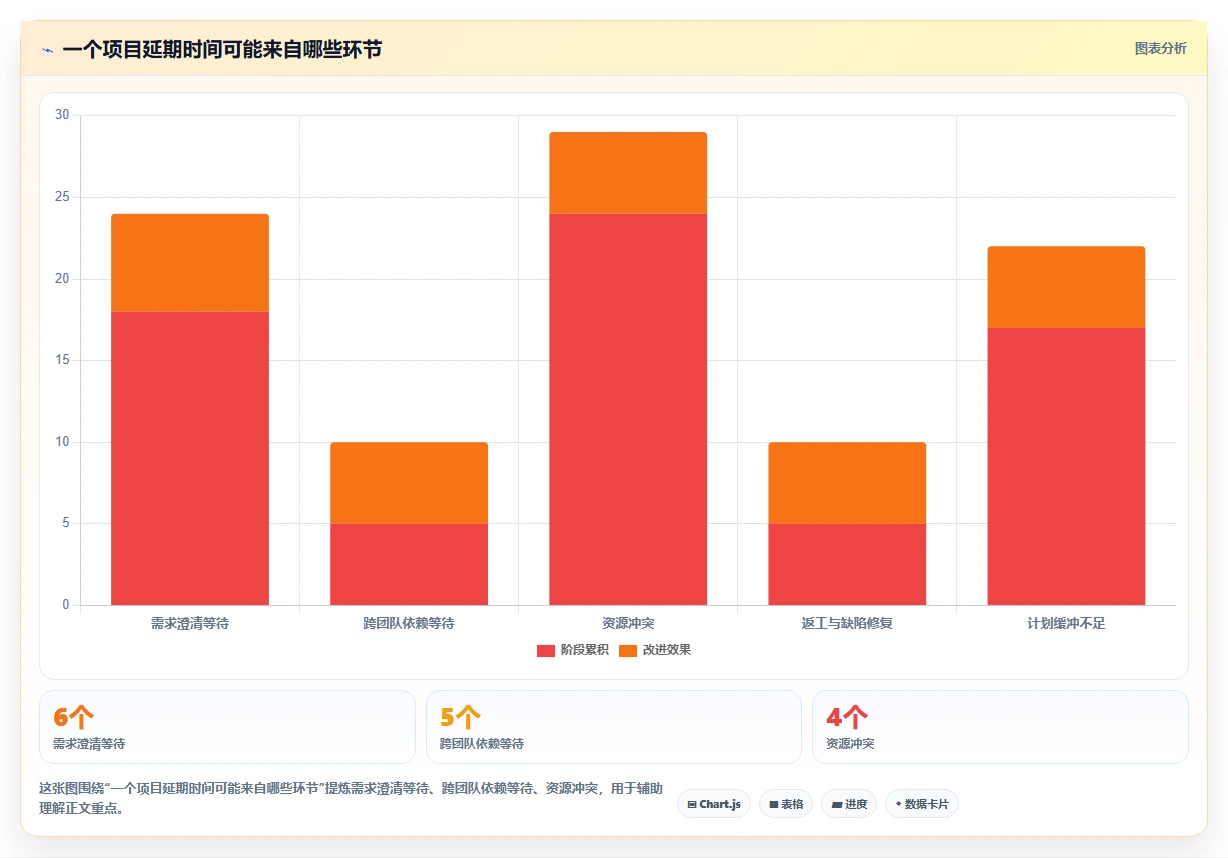Click the lightning icon beside the title

pos(48,50)
